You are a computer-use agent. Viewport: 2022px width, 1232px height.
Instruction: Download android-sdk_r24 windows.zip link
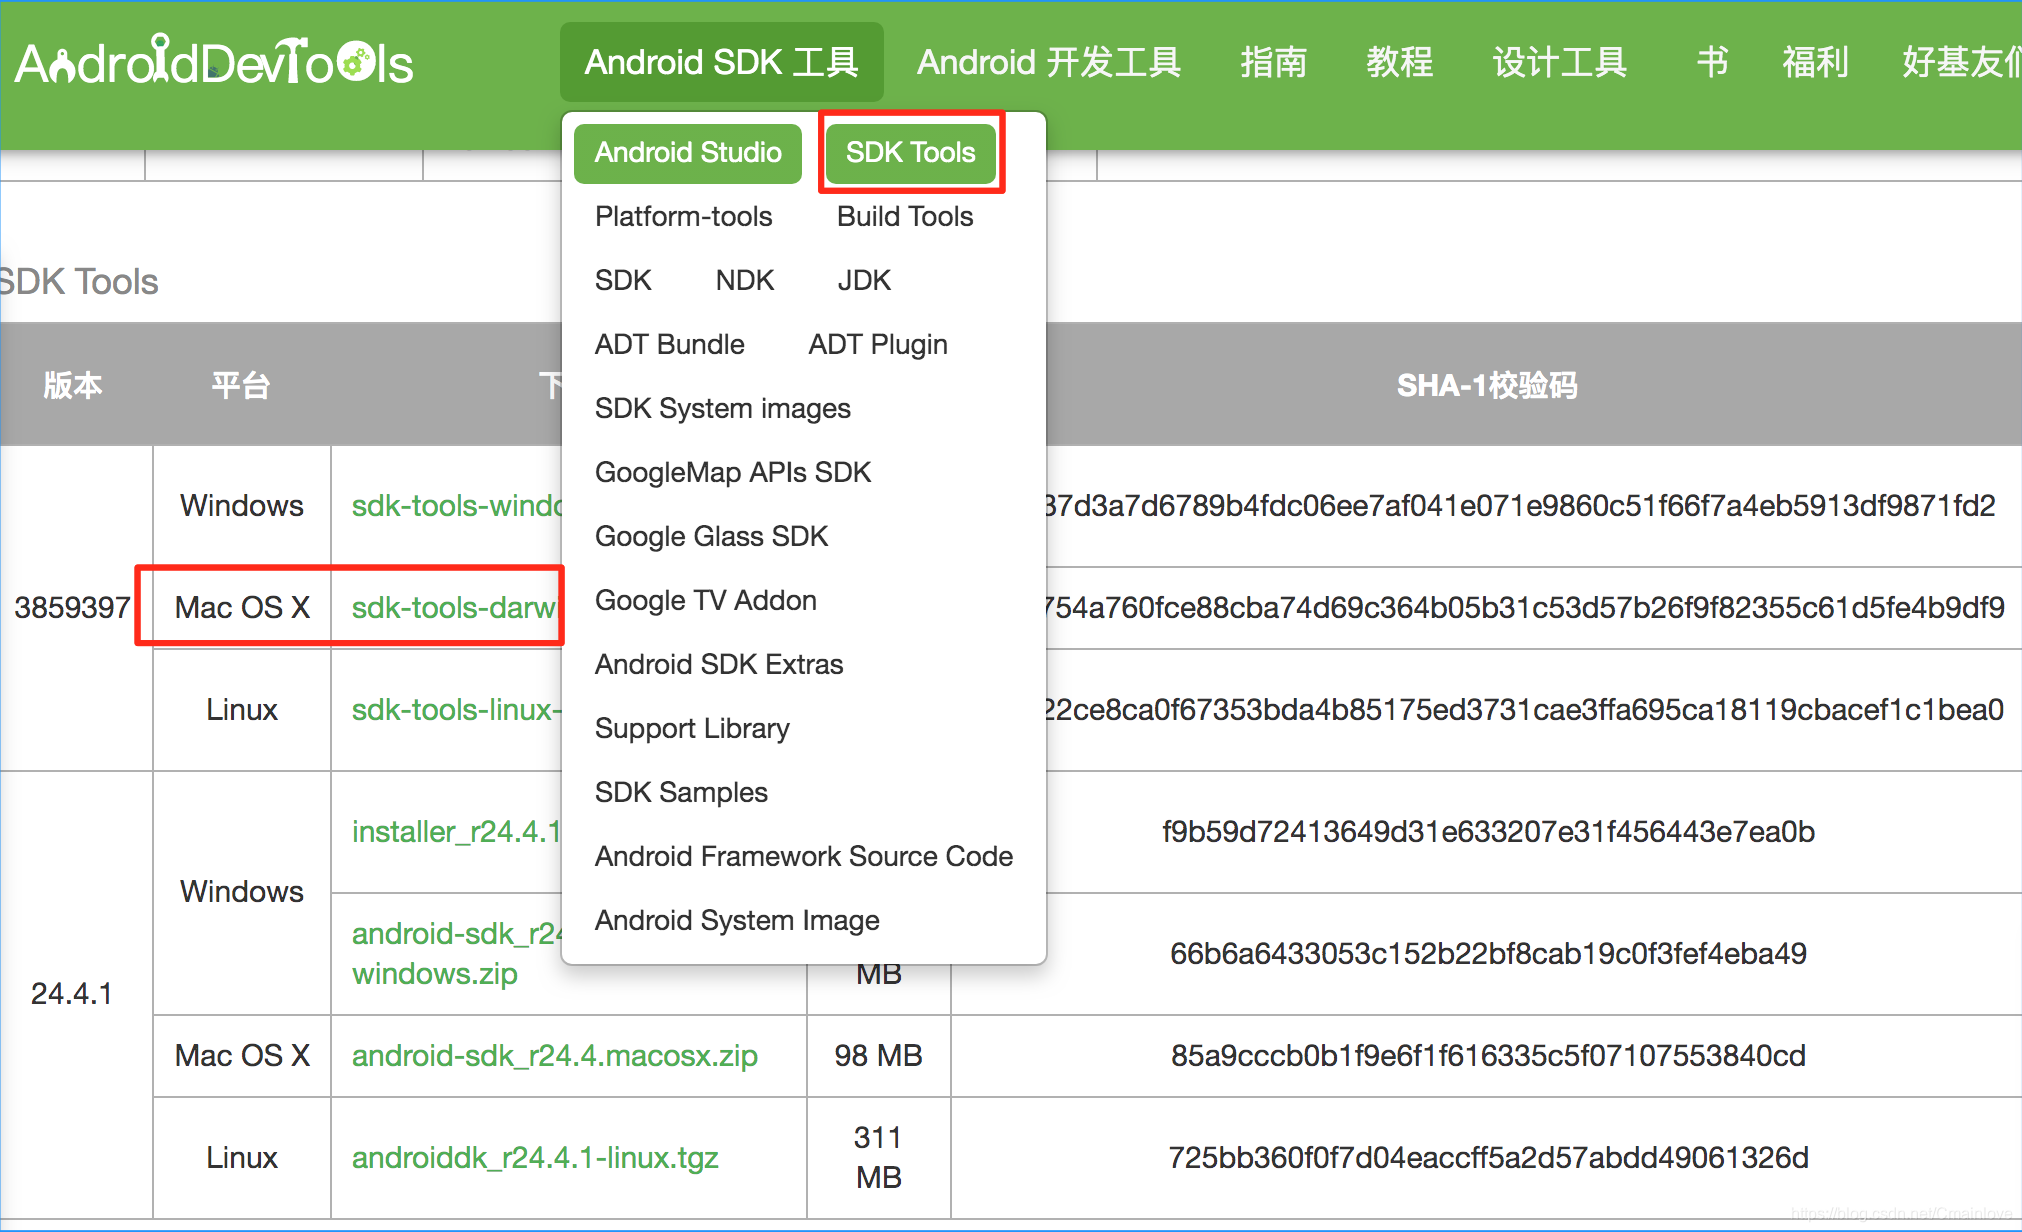(x=456, y=953)
